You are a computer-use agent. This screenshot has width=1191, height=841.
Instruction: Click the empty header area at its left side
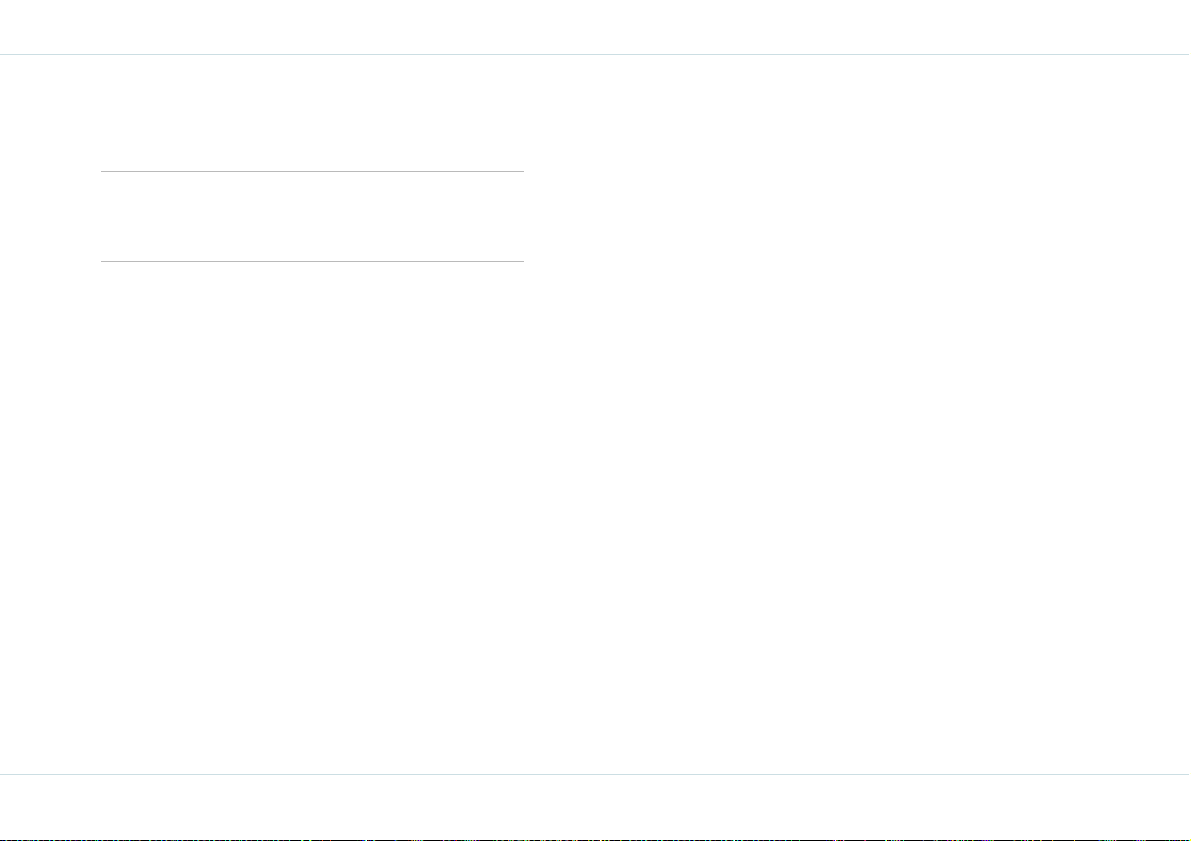[128, 27]
